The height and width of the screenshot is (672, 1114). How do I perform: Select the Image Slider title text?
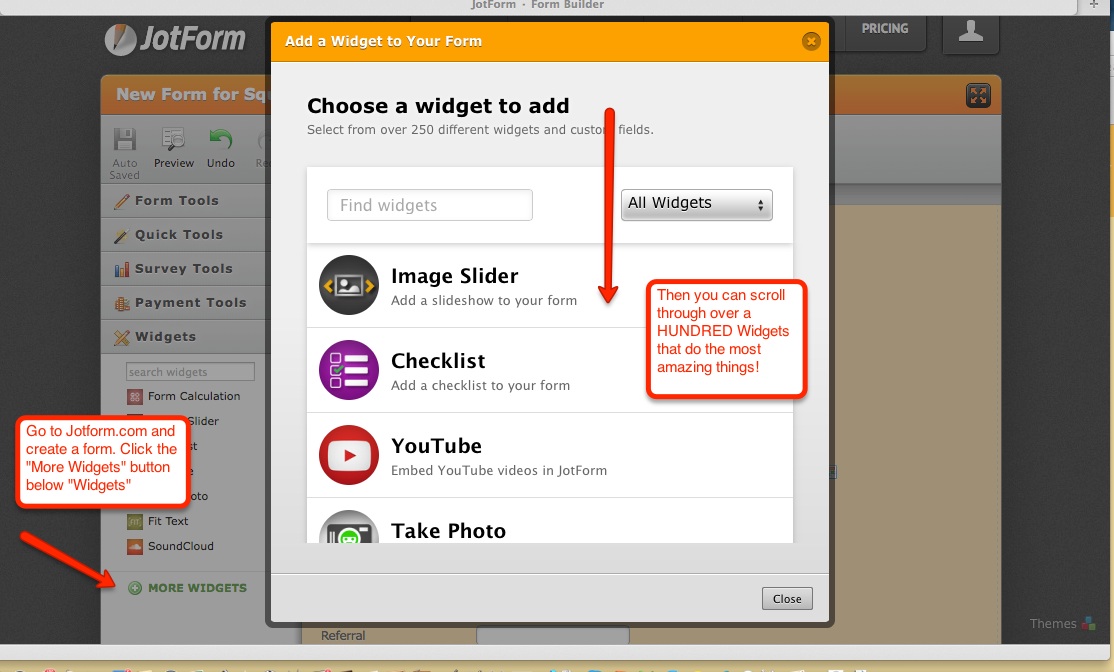click(455, 276)
